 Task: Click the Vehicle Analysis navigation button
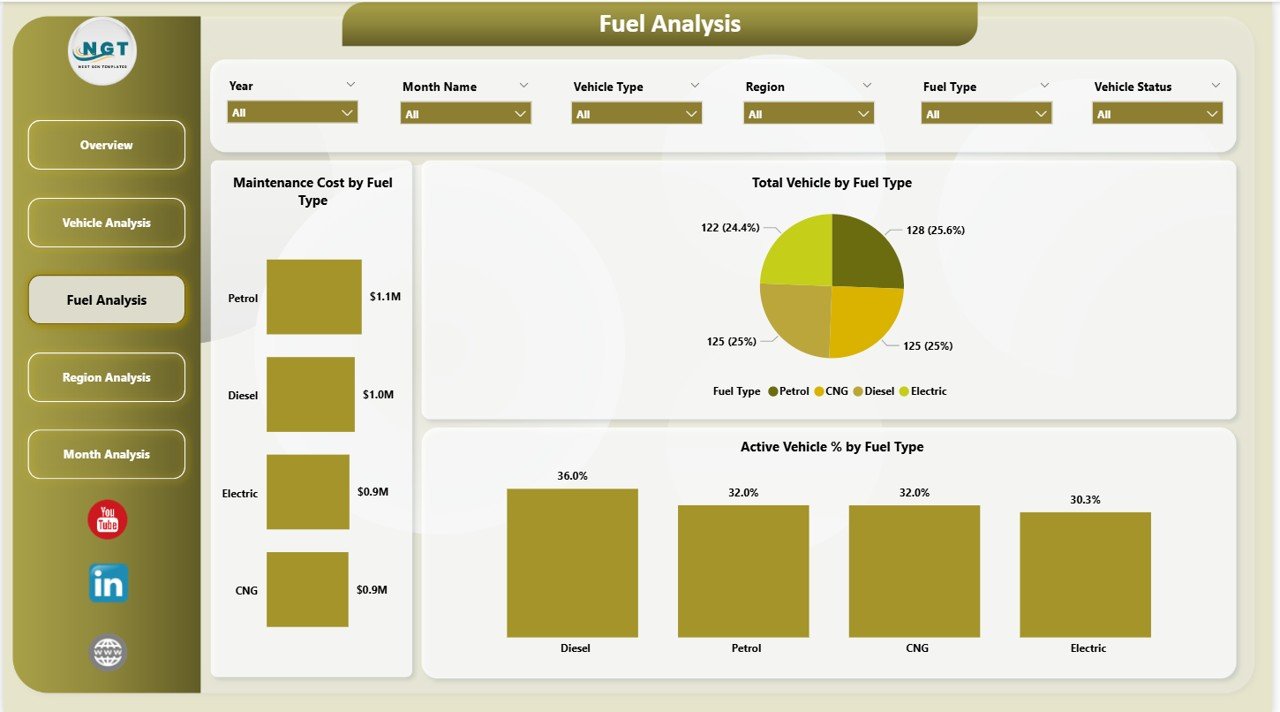(106, 222)
